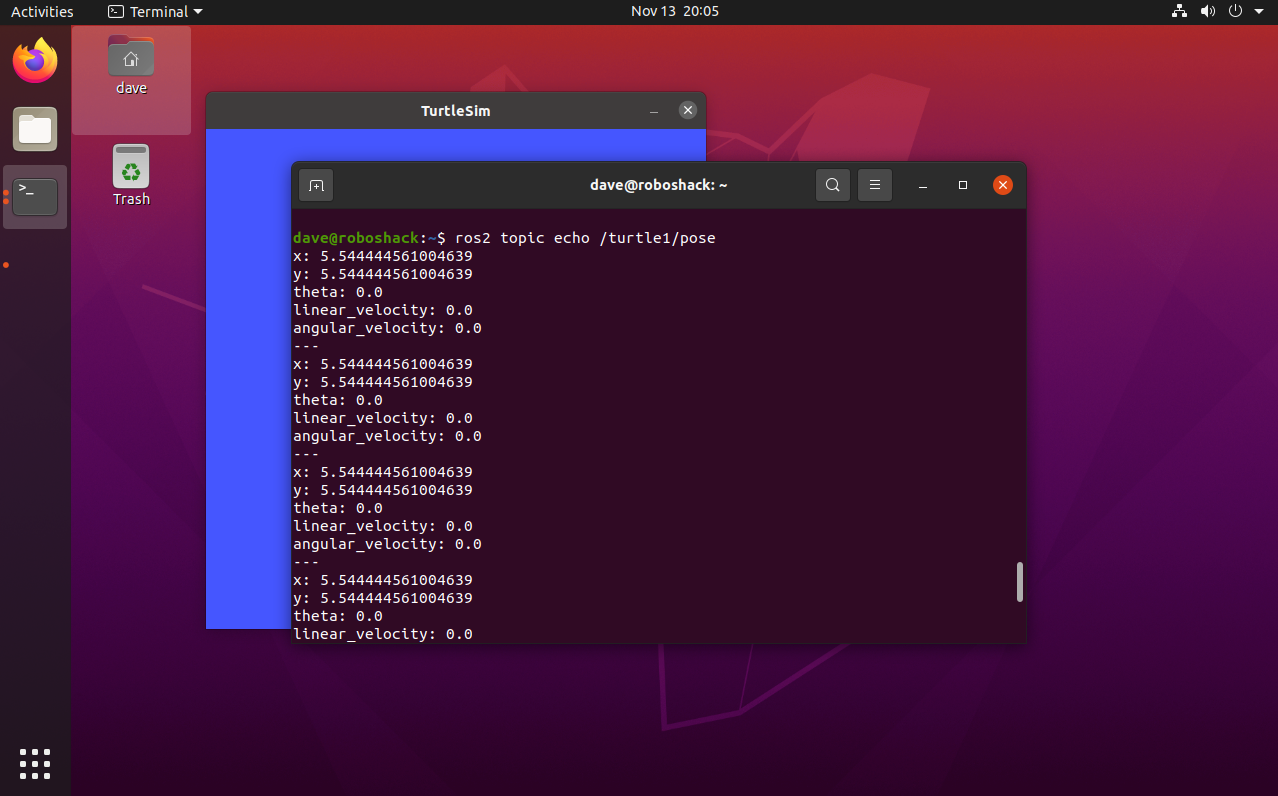
Task: Click the network status icon
Action: pyautogui.click(x=1179, y=11)
